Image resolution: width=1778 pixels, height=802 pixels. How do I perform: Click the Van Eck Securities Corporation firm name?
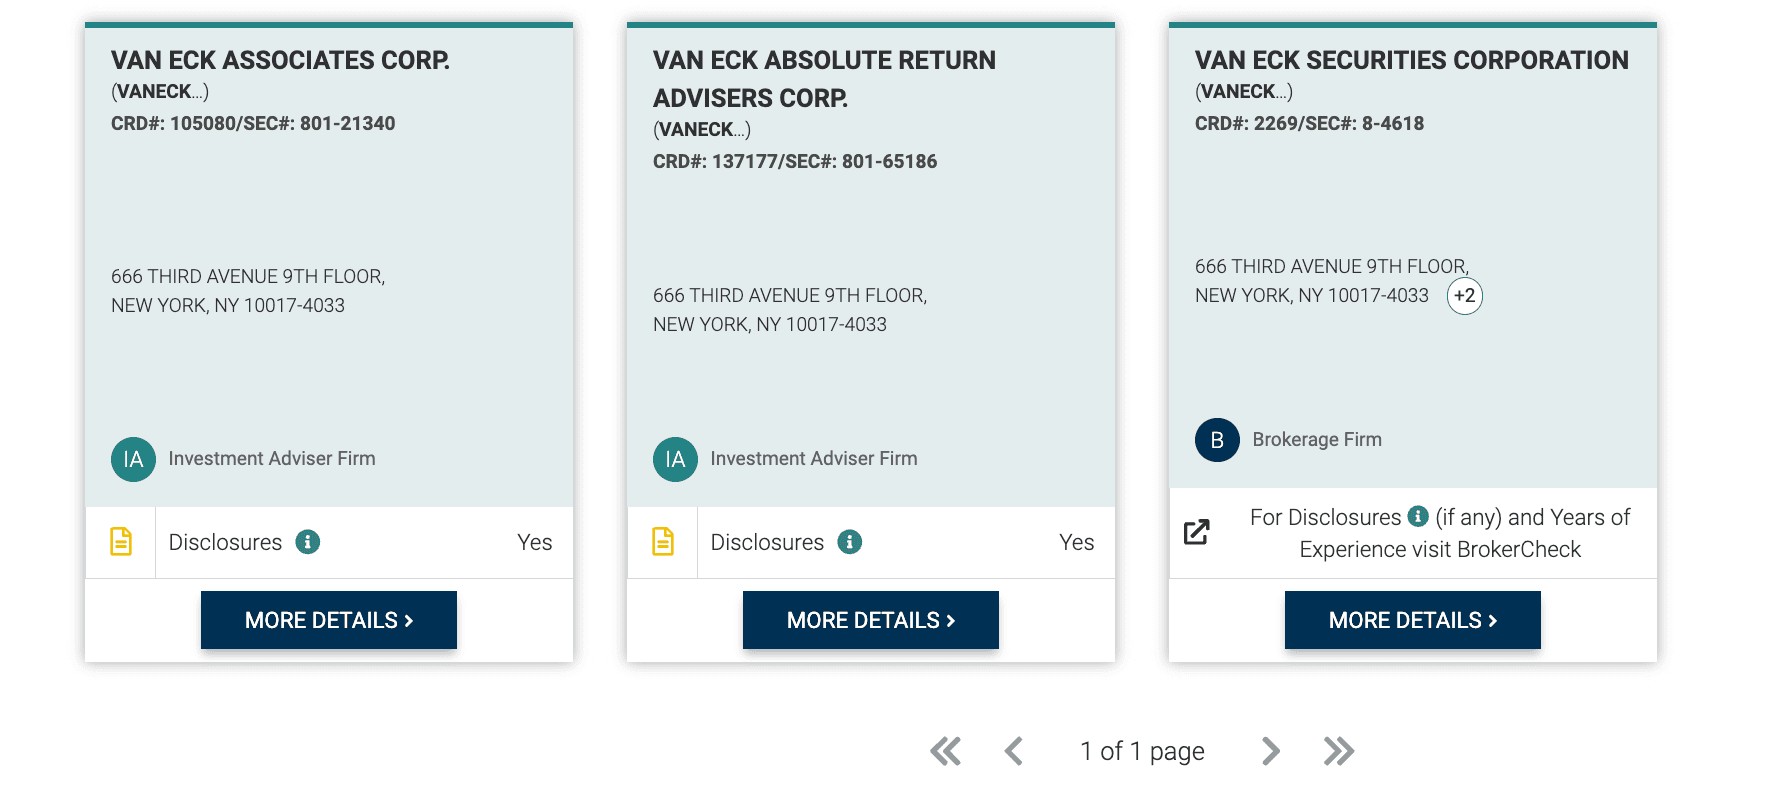point(1411,60)
